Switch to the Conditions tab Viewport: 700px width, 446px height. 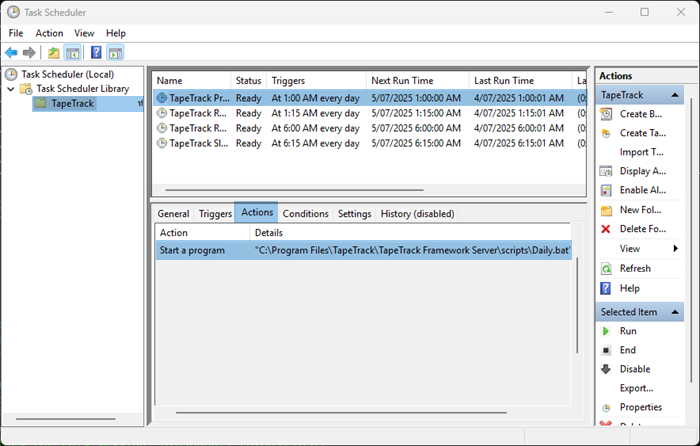pos(305,214)
